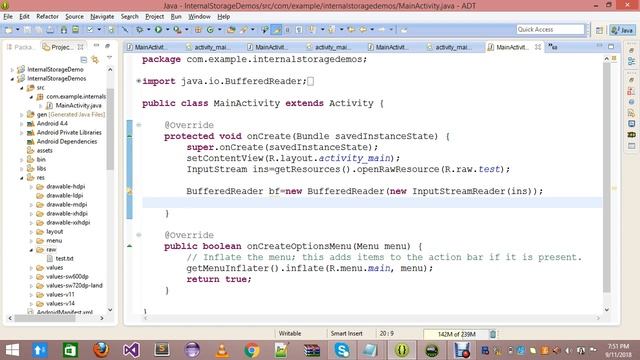This screenshot has width=640, height=360.
Task: Click the Search flashlight toolbar icon
Action: pyautogui.click(x=244, y=29)
